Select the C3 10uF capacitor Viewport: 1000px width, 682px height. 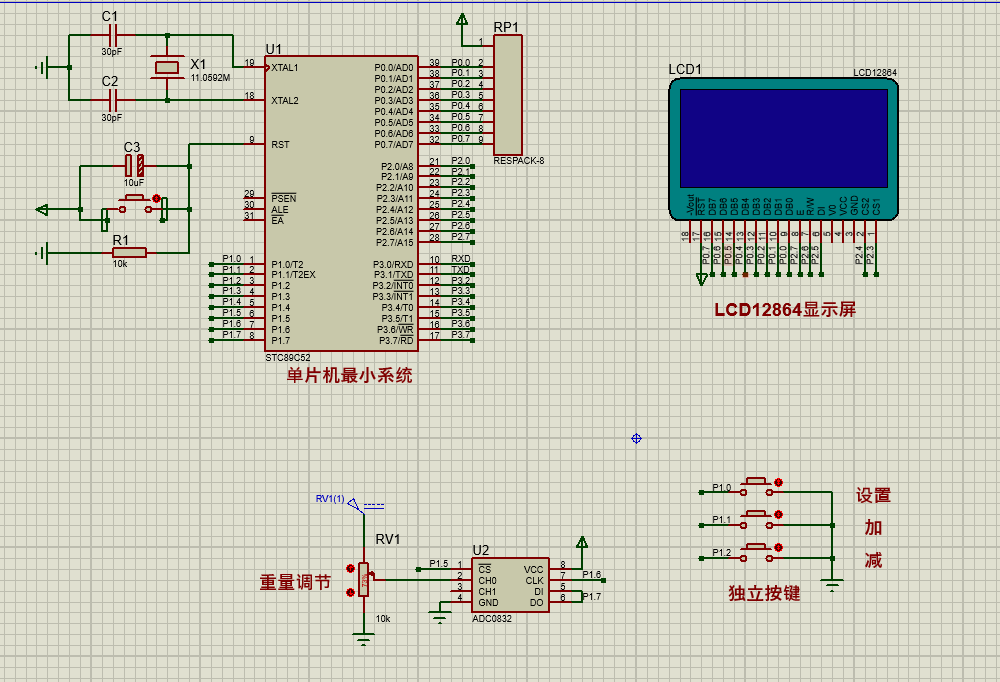coord(134,165)
